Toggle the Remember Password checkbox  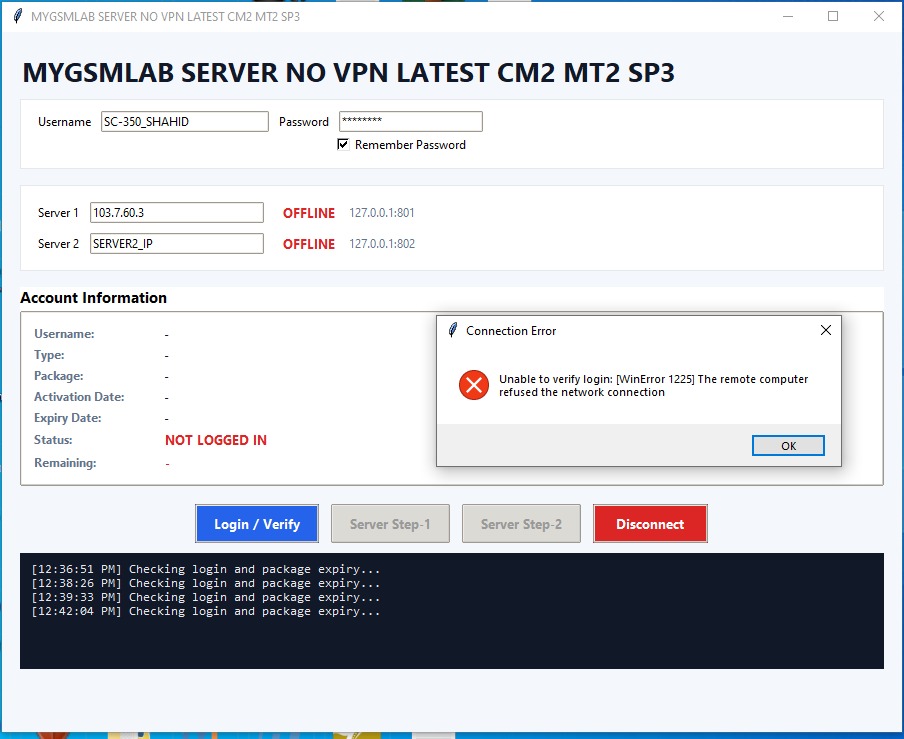point(343,144)
